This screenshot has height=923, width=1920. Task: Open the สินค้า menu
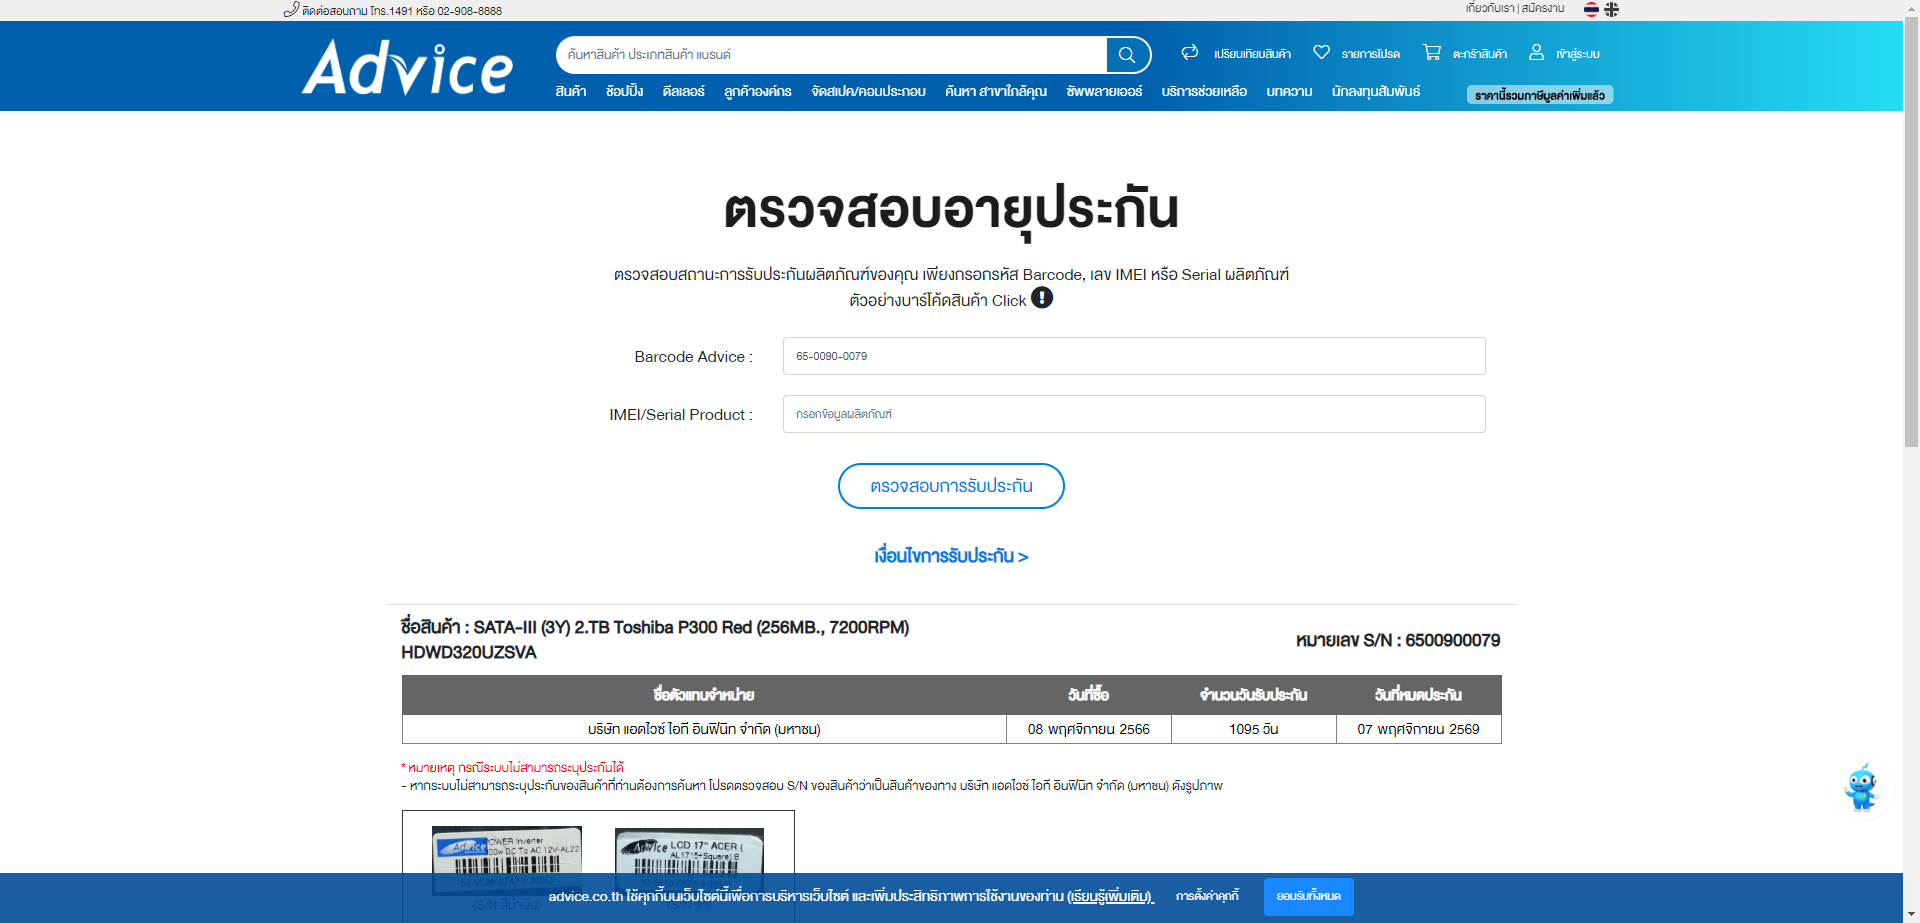[x=570, y=92]
